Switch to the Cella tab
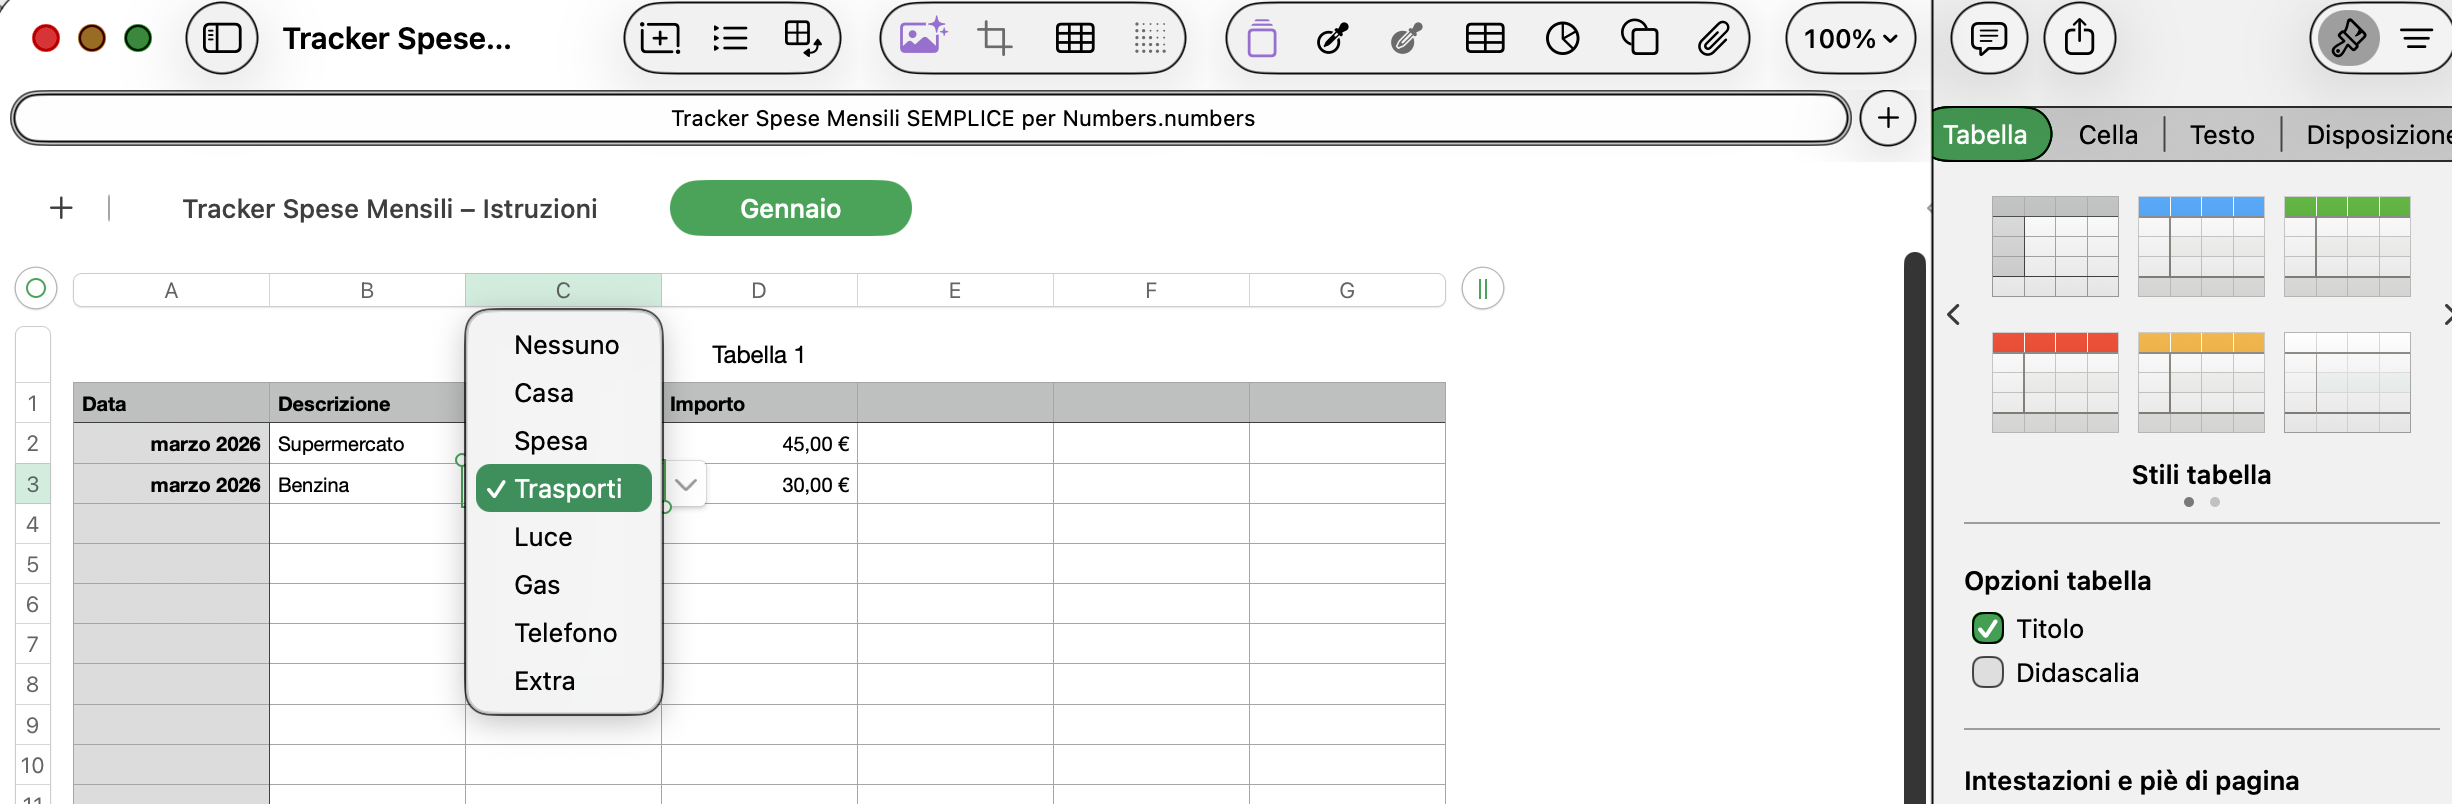2452x804 pixels. (2107, 135)
